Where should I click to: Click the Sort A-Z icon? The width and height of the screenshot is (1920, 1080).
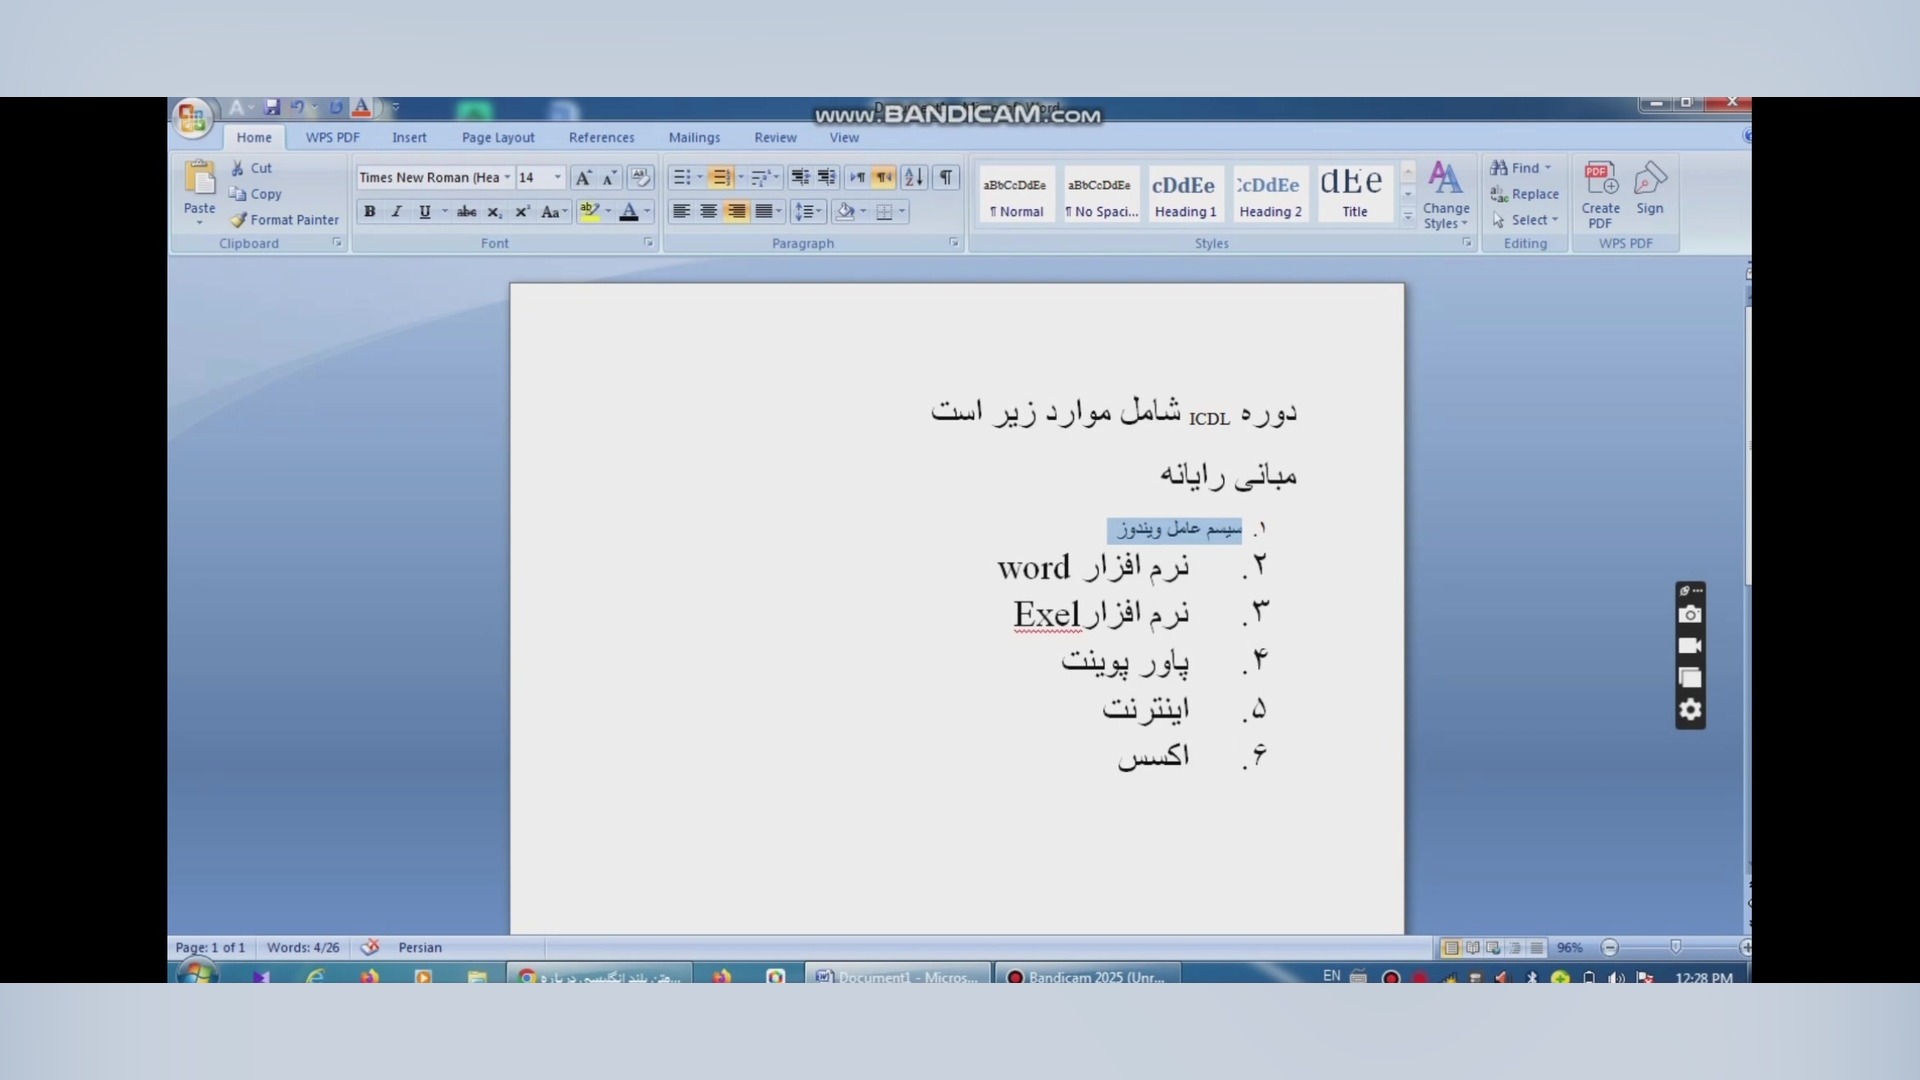click(x=913, y=178)
